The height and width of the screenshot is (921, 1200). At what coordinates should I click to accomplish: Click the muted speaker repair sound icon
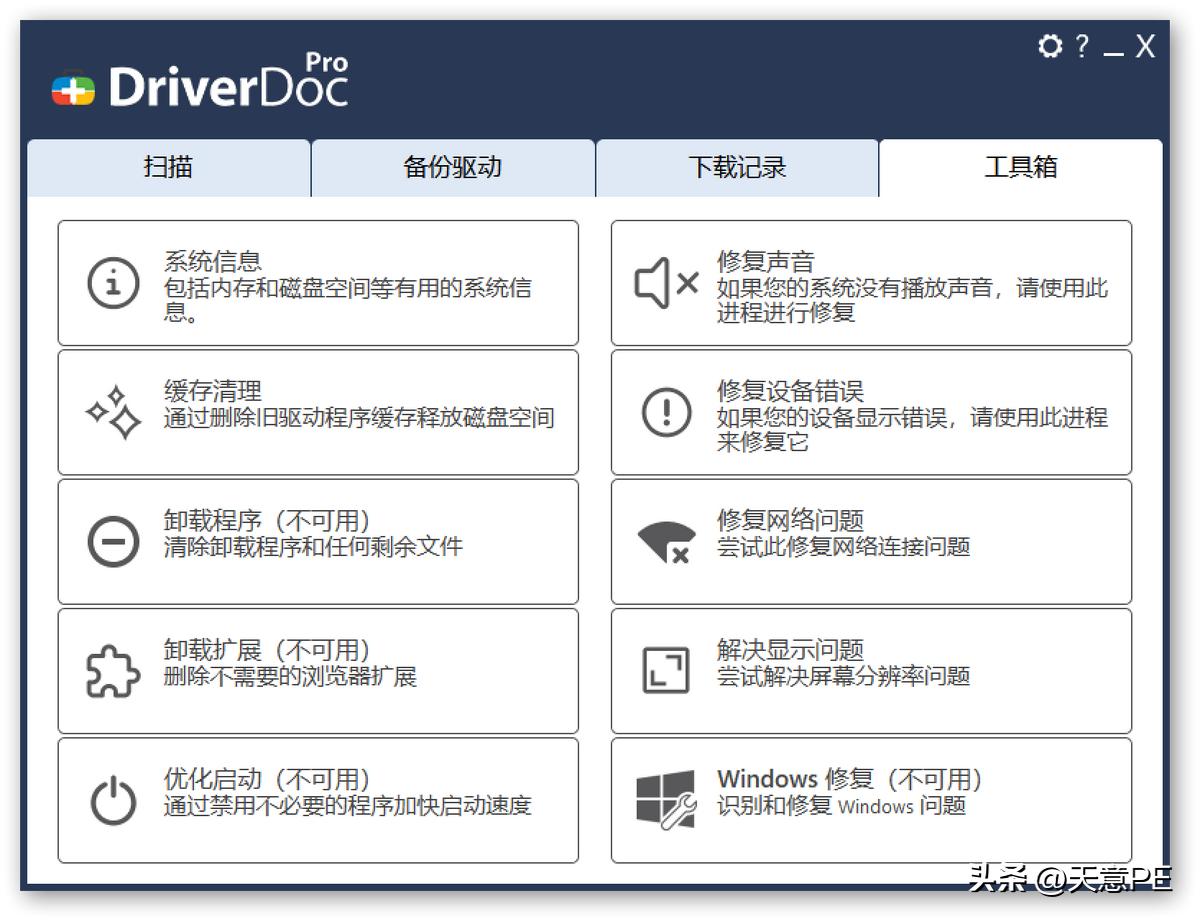click(x=666, y=284)
